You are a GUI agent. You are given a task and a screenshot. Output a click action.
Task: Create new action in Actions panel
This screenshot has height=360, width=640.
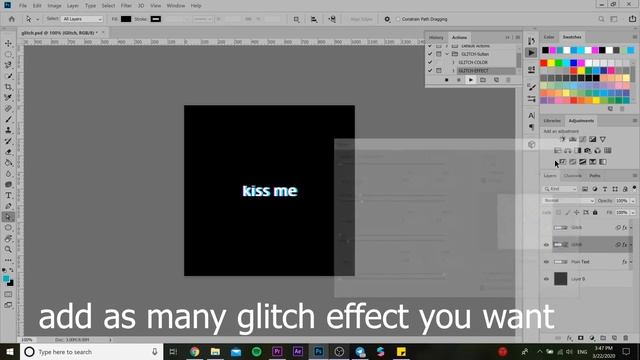click(x=496, y=80)
